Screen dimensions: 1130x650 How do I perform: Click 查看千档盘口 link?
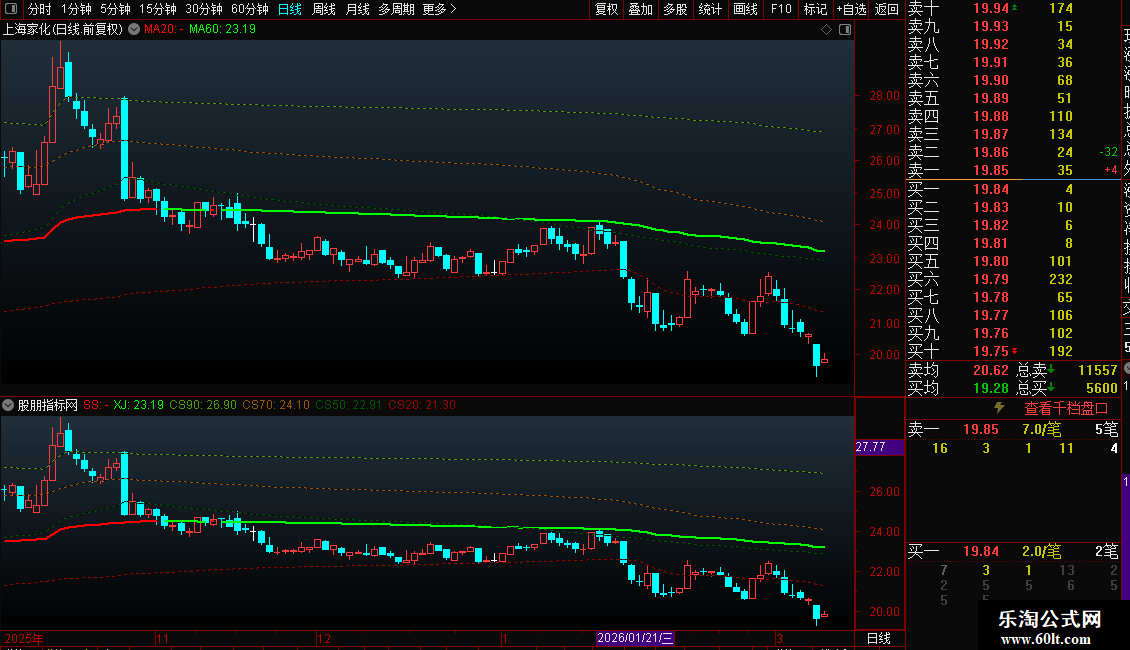tap(1066, 408)
